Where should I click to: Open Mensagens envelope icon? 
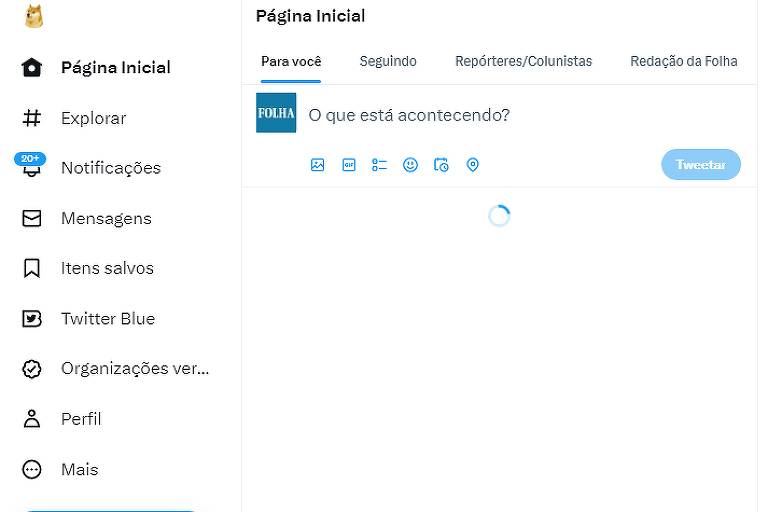pyautogui.click(x=32, y=218)
